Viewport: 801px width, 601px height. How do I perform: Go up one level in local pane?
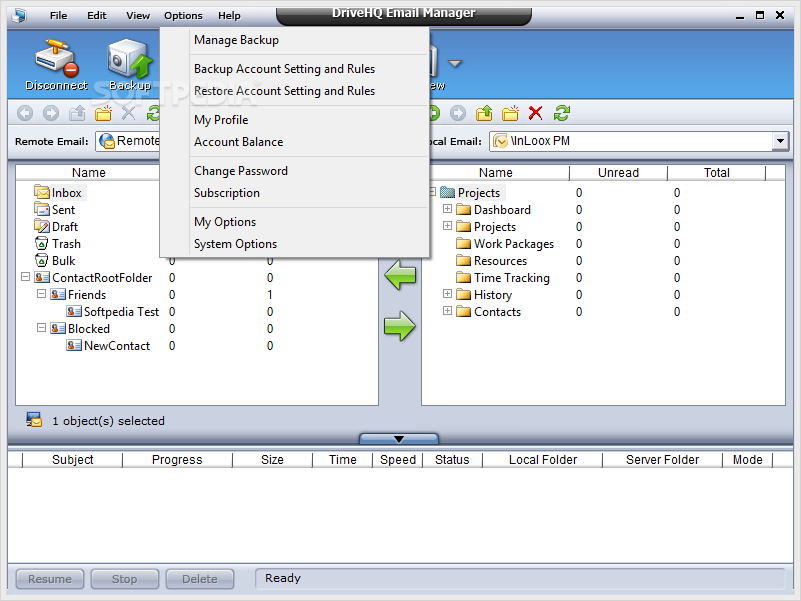484,113
